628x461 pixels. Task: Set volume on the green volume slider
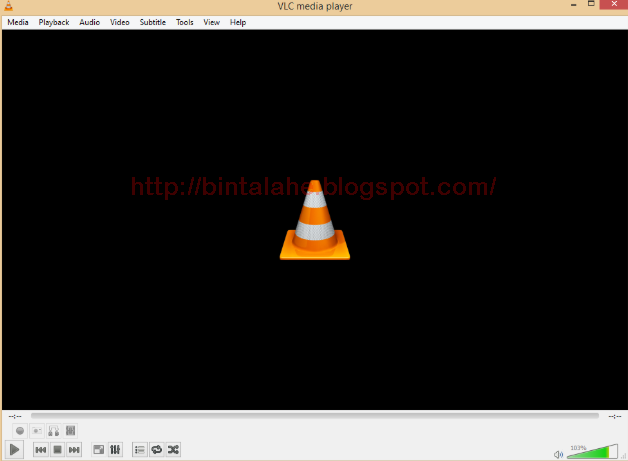(x=592, y=451)
